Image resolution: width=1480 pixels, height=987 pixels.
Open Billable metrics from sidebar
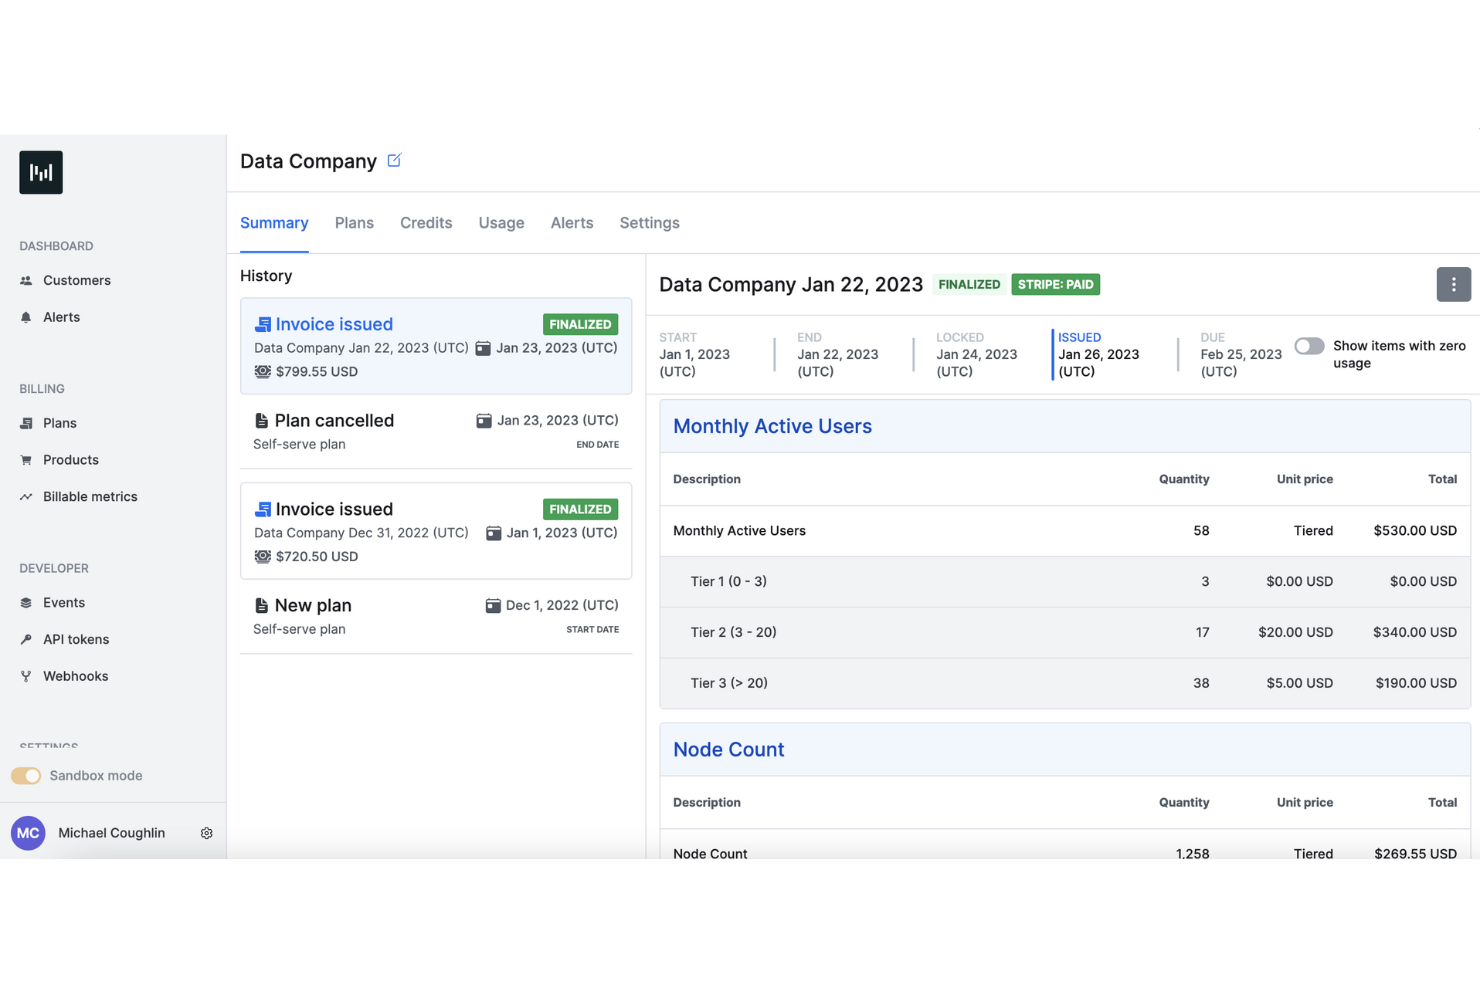27,496
